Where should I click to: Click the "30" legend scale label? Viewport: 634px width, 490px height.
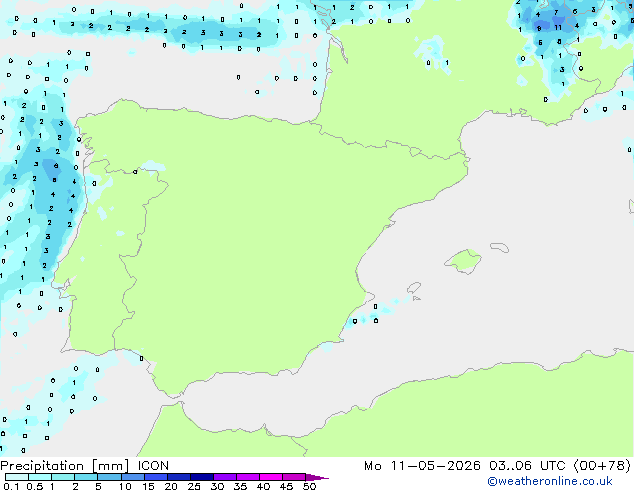coord(217,486)
